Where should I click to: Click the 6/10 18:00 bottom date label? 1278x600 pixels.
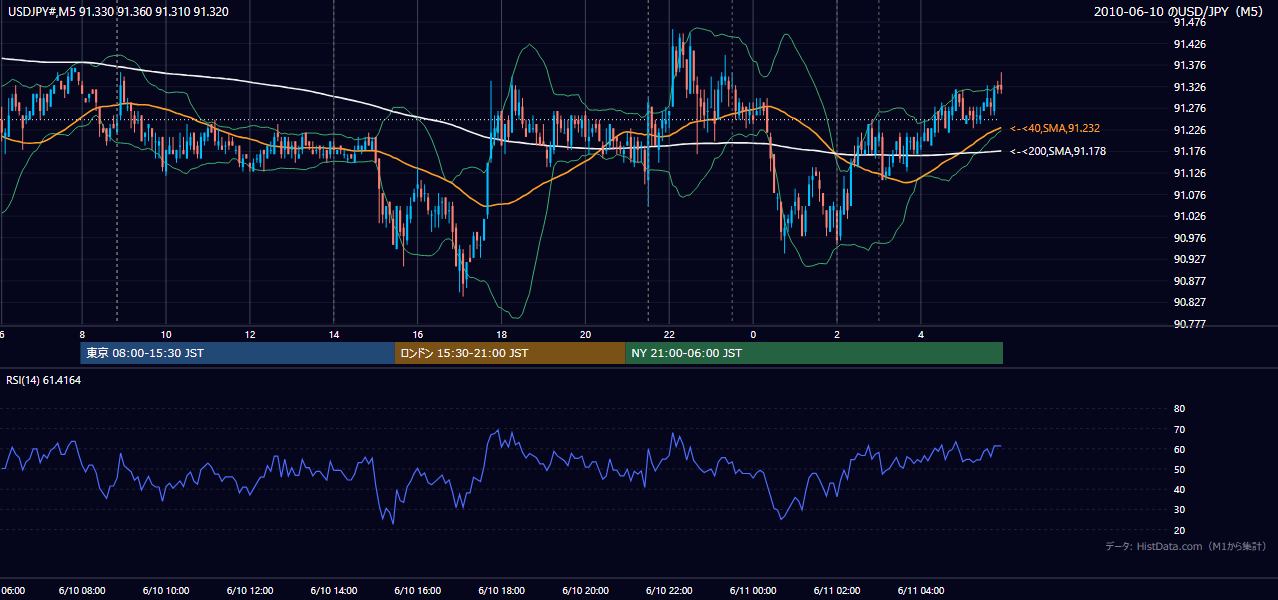point(502,591)
